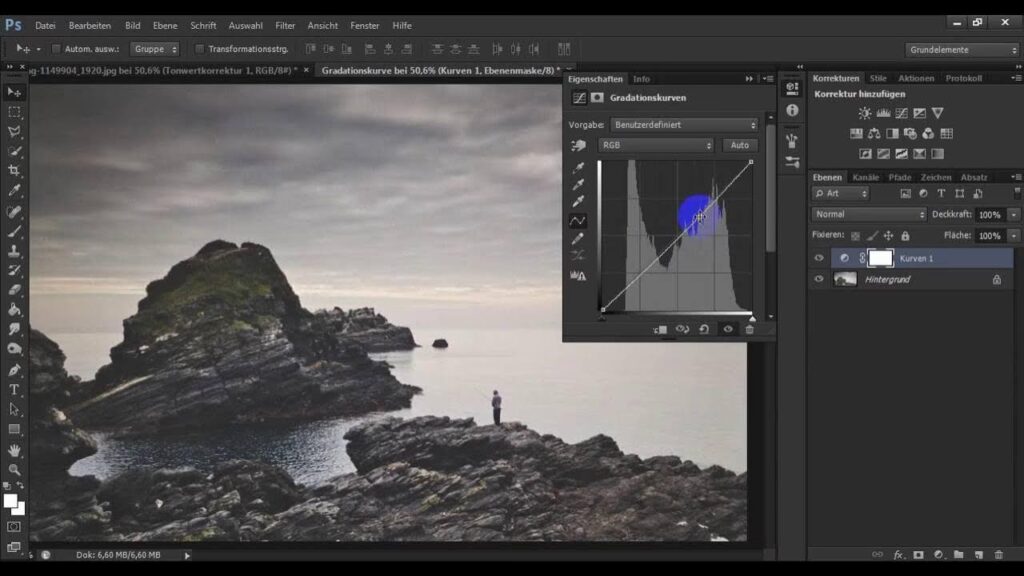Screen dimensions: 1024x576
Task: Hide the Kurven 1 layer
Action: pos(819,258)
